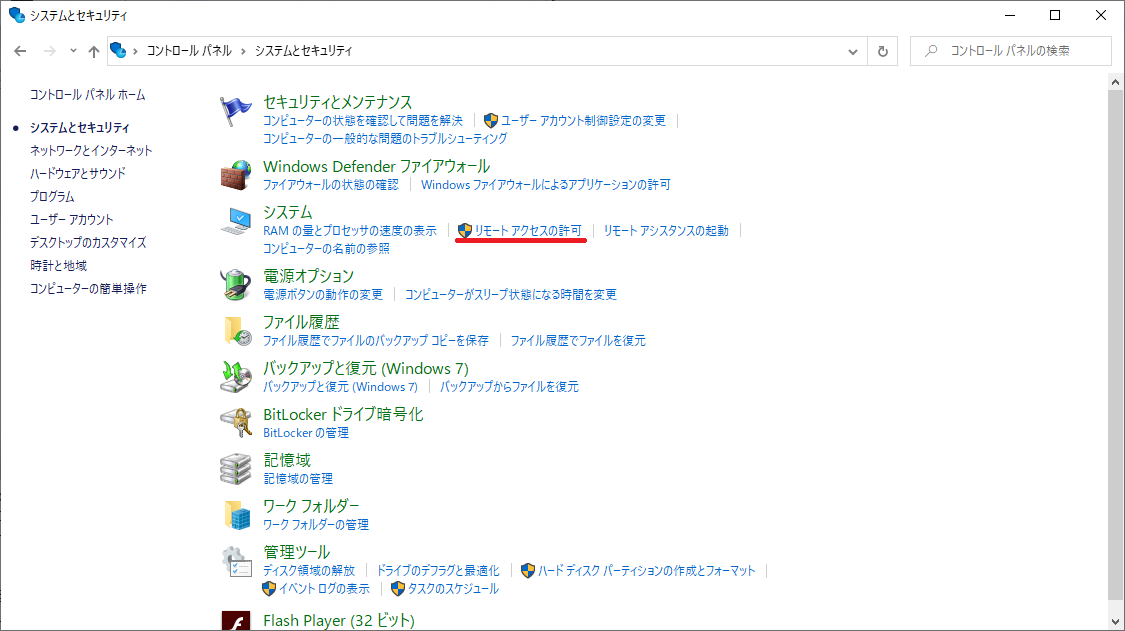Screen dimensions: 1125x631
Task: Click コンピューターがスリープ状態になる時間を変更 link
Action: pyautogui.click(x=511, y=294)
